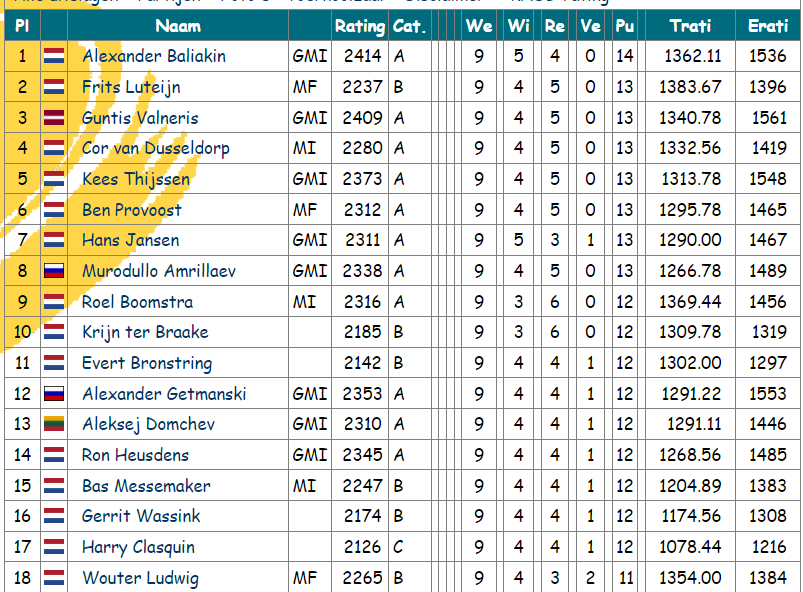Click on Hans Jansen's name
Screen dimensions: 803x592
click(131, 240)
